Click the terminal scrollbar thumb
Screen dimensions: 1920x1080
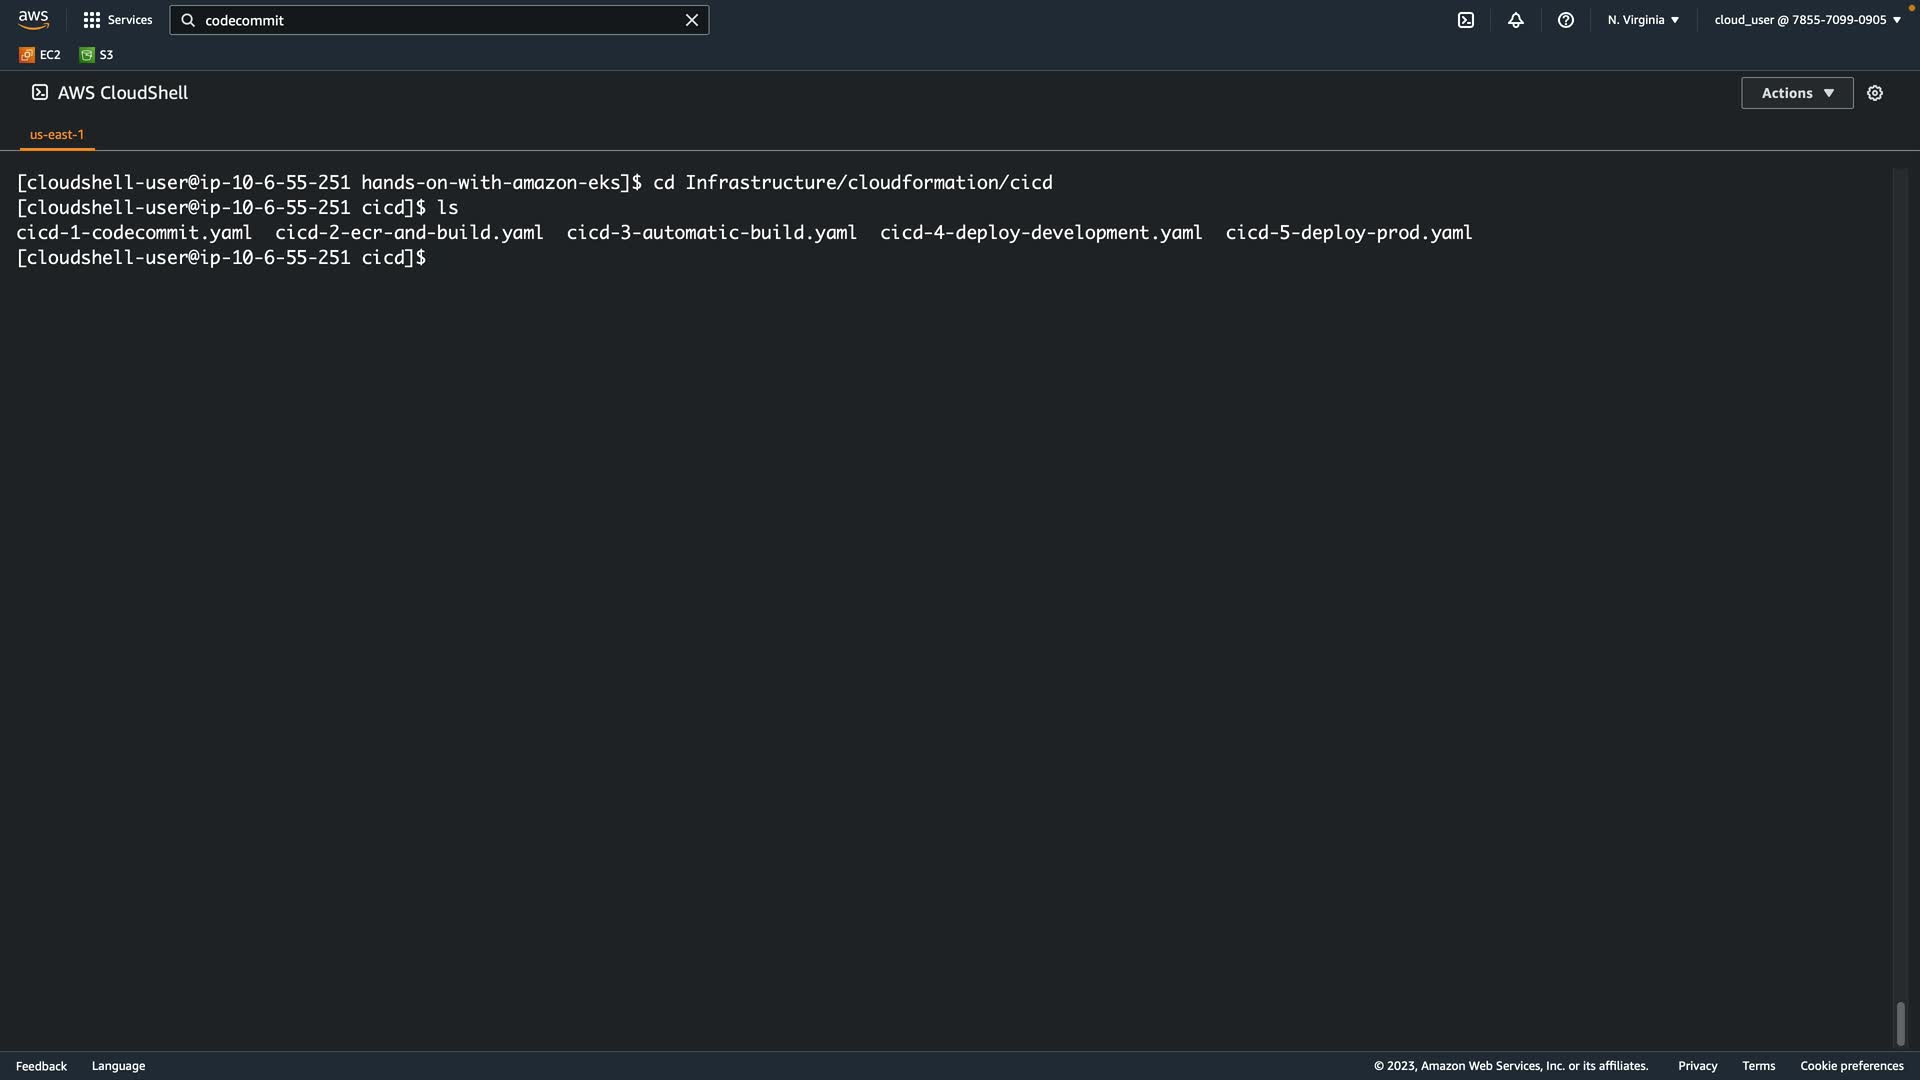click(1900, 1023)
